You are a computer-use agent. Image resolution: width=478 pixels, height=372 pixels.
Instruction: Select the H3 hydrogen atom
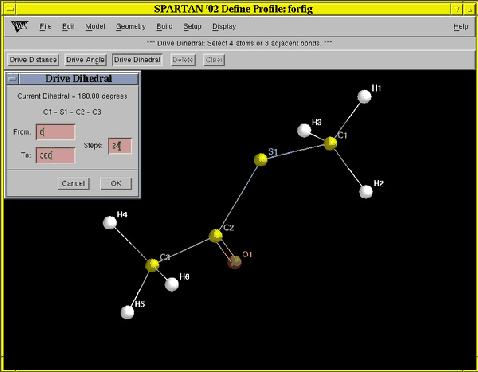[x=304, y=130]
